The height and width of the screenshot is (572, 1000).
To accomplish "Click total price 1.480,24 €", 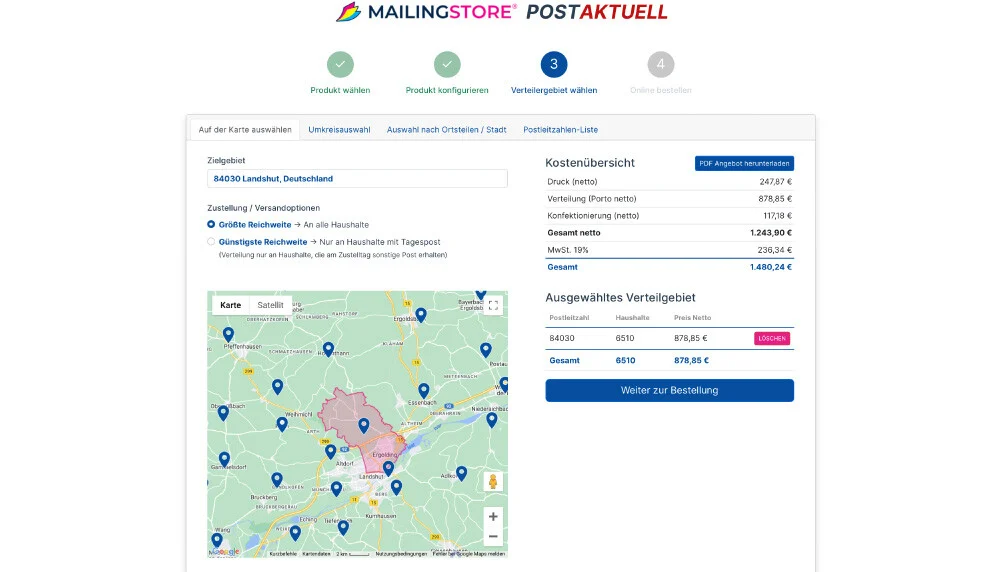I will tap(770, 267).
